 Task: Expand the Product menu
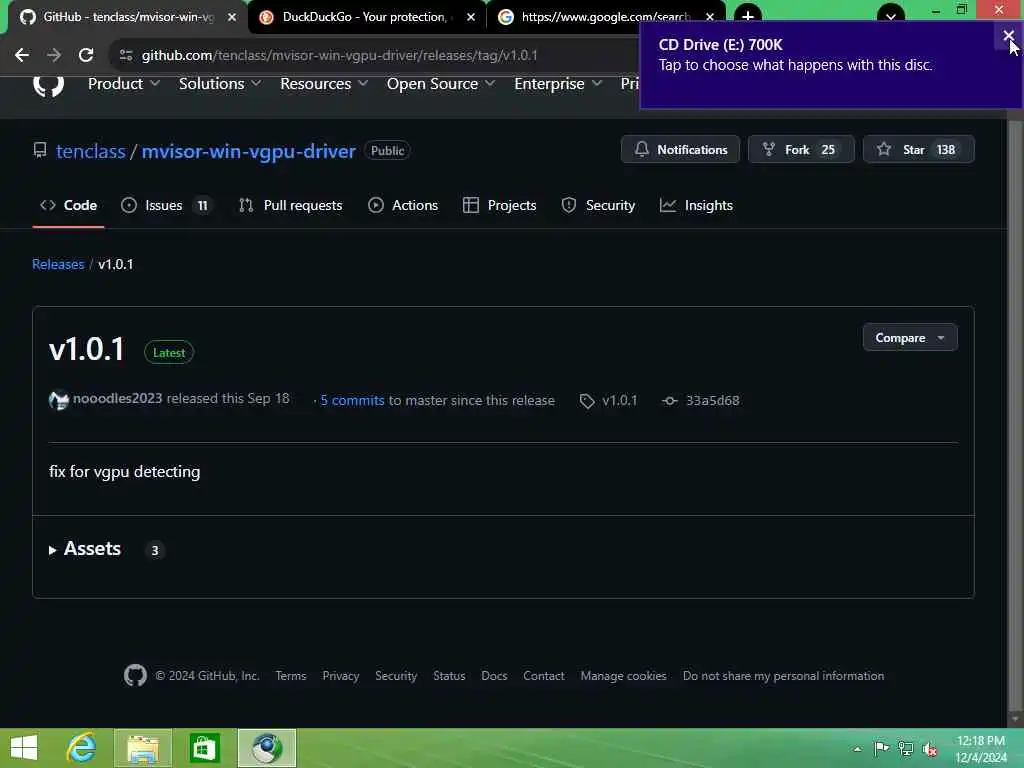pyautogui.click(x=123, y=84)
